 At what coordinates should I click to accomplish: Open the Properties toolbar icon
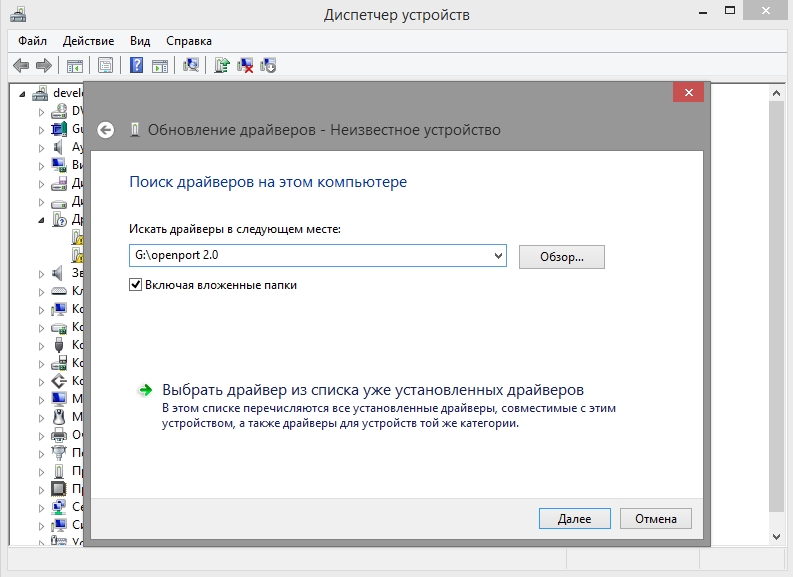[x=105, y=65]
